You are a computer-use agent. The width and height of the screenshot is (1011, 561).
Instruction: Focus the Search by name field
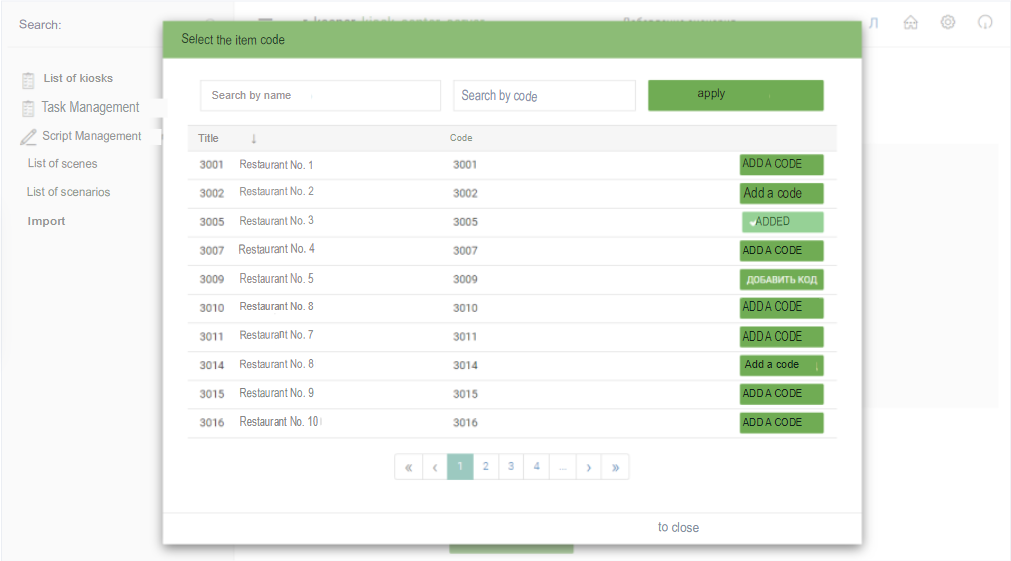pyautogui.click(x=320, y=96)
